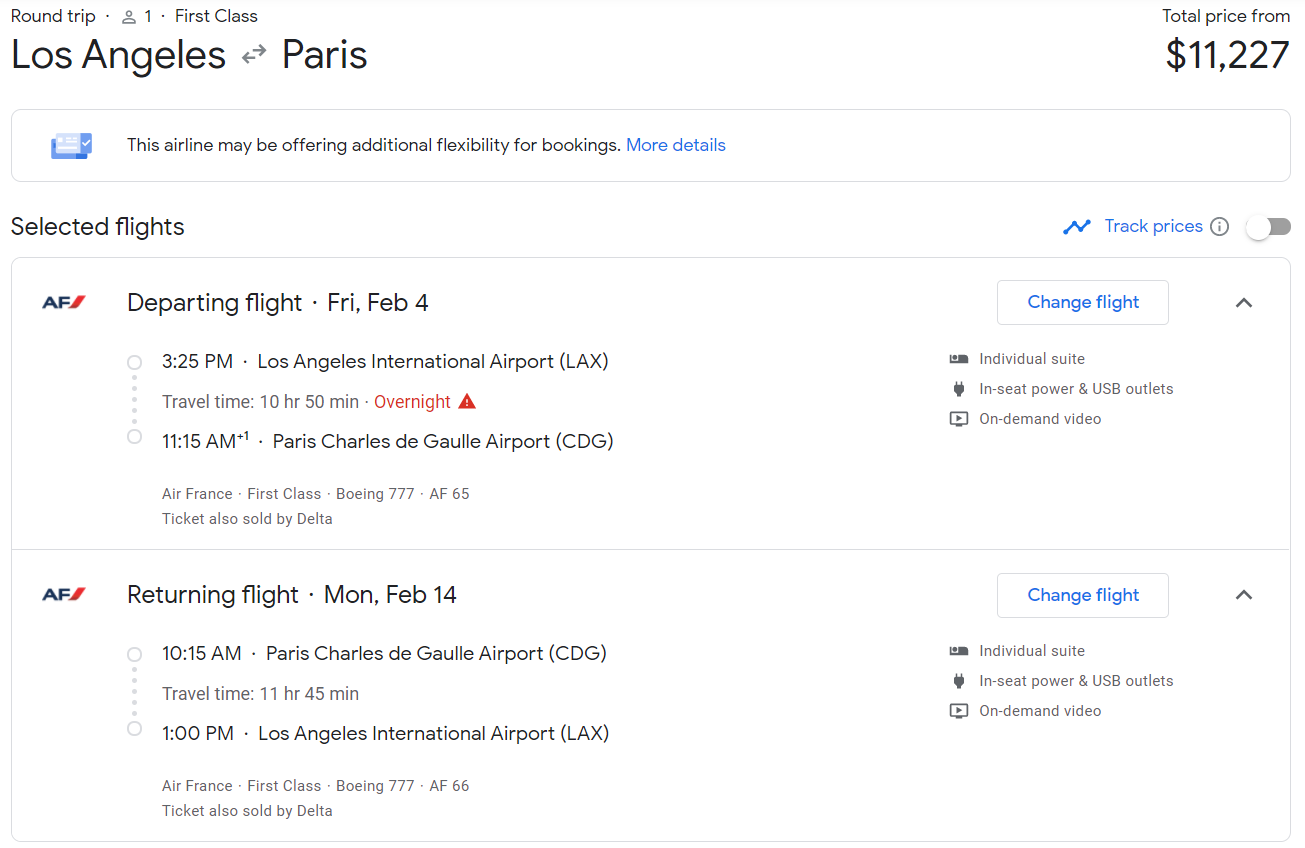This screenshot has height=848, width=1305.
Task: Click returning flight On-demand video icon
Action: point(959,711)
